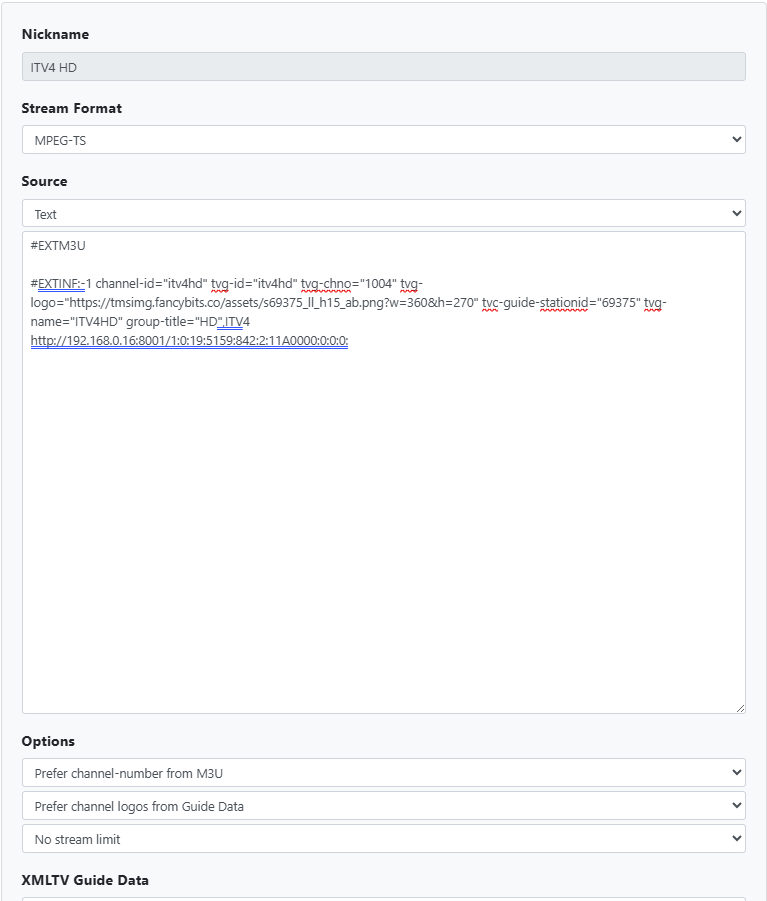Expand the Source type dropdown showing Text
767x901 pixels.
click(x=383, y=213)
